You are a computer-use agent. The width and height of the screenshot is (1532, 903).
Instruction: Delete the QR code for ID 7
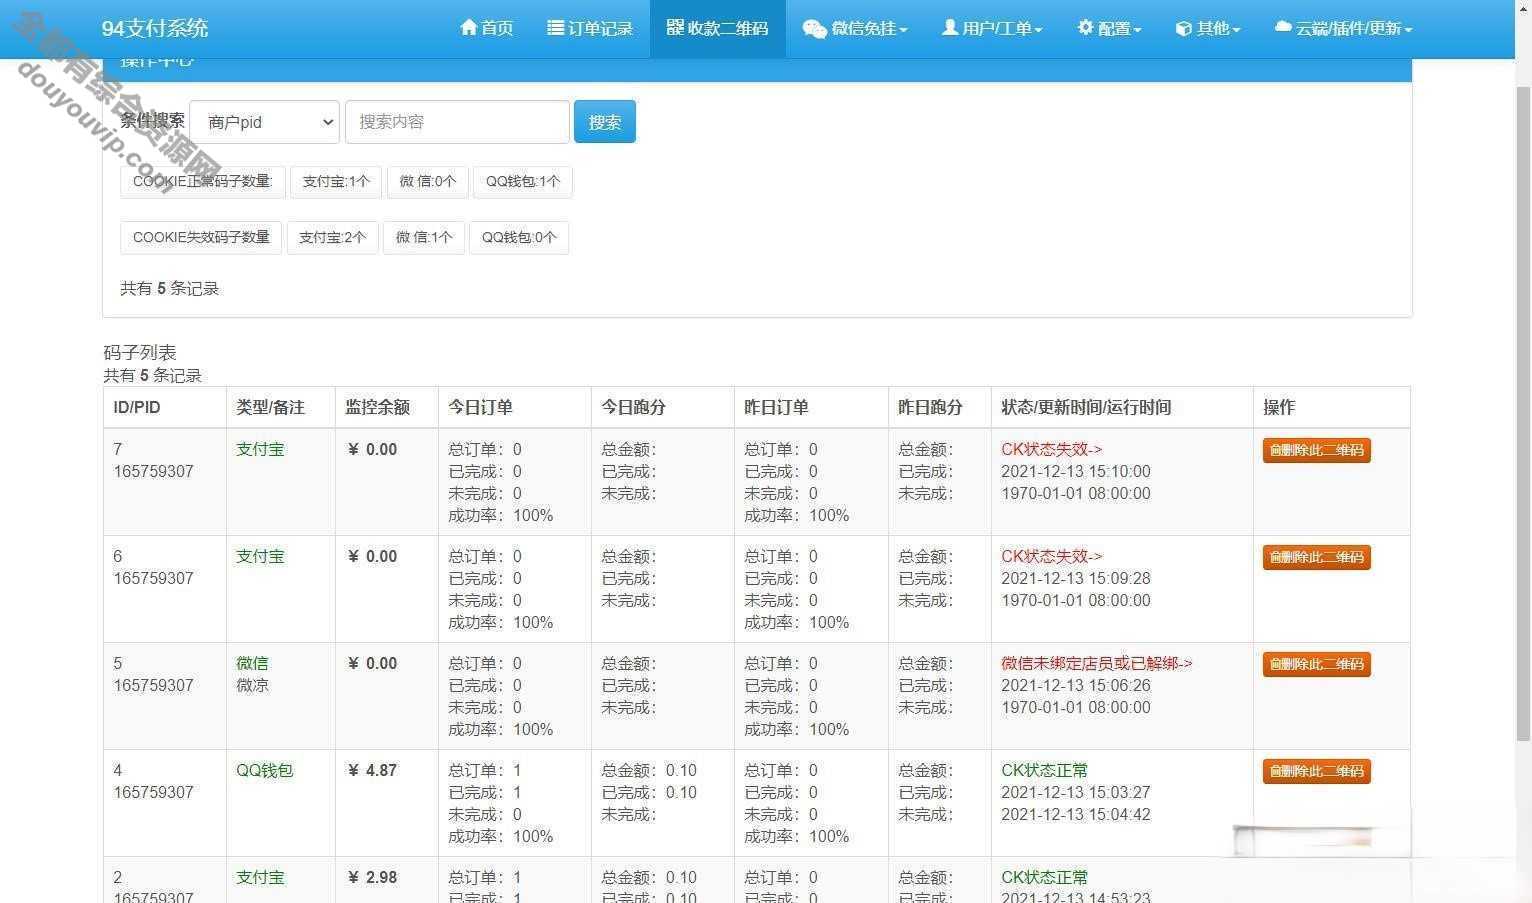[1316, 450]
